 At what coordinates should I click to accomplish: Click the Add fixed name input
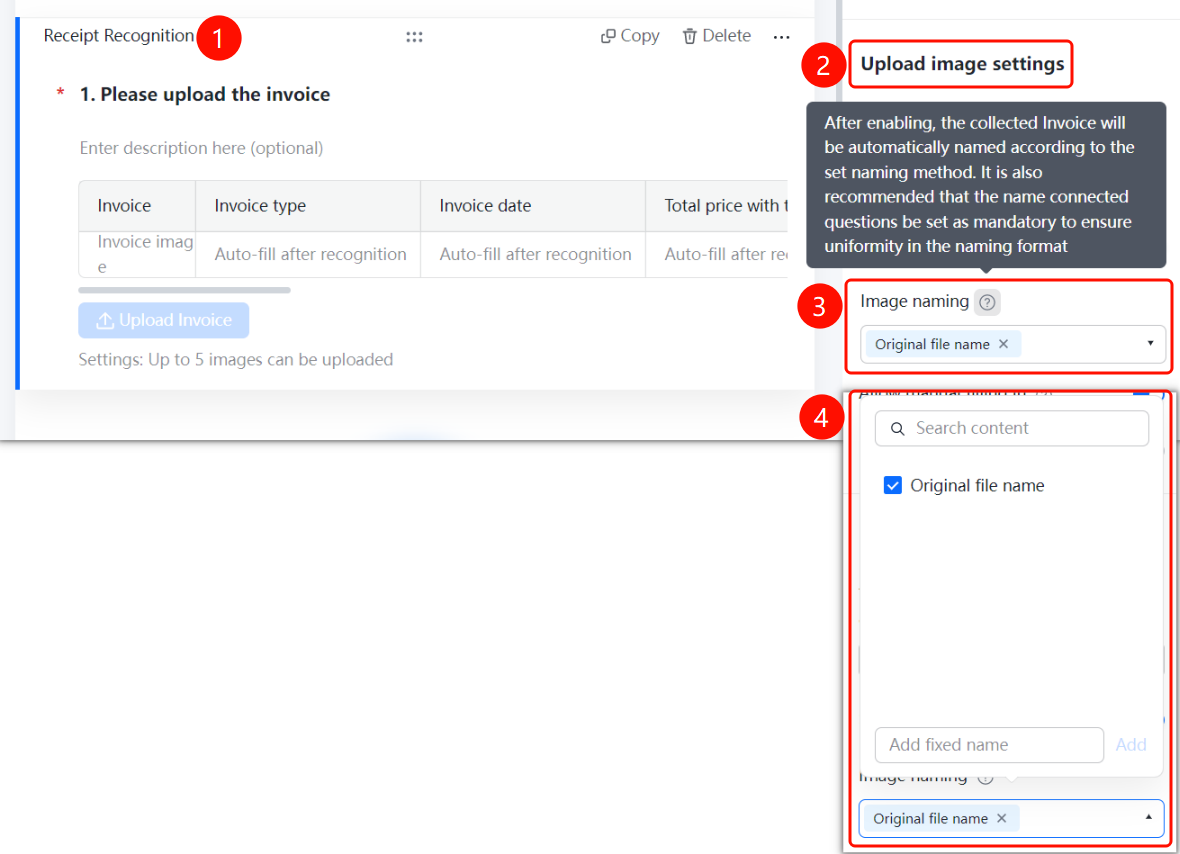(x=989, y=745)
